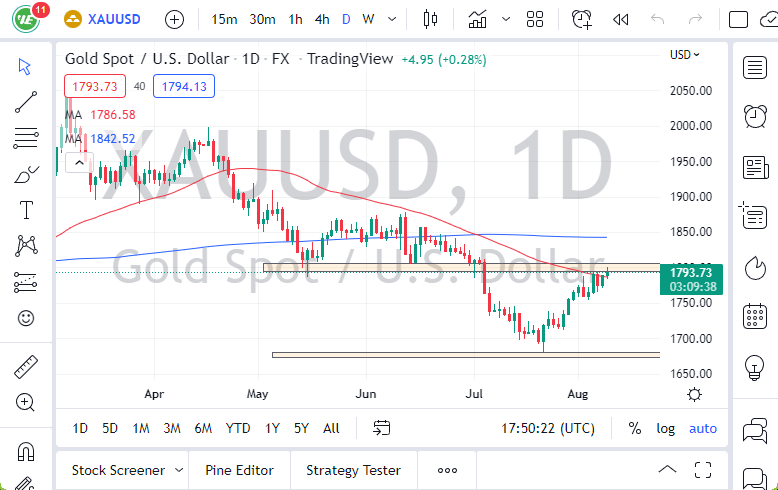778x490 pixels.
Task: Open the Fibonacci retracement tool
Action: 26,137
